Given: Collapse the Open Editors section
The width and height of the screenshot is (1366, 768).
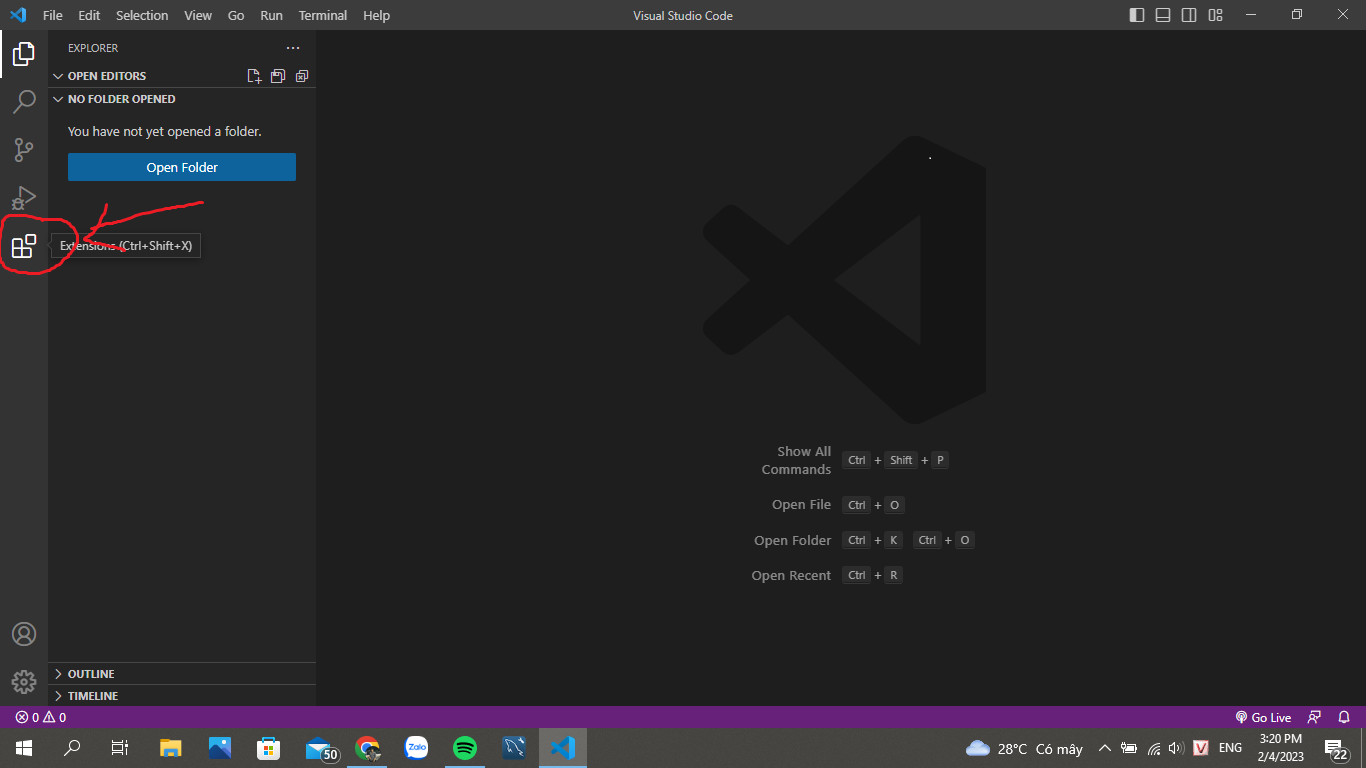Looking at the screenshot, I should pyautogui.click(x=58, y=76).
